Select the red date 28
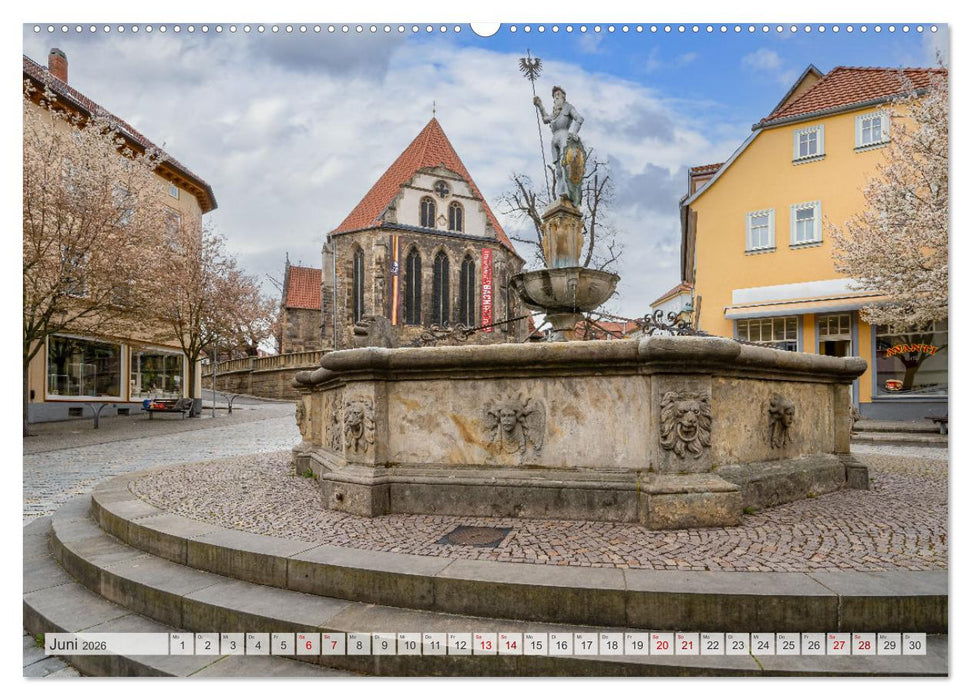Viewport: 971px width, 700px height. (x=864, y=645)
